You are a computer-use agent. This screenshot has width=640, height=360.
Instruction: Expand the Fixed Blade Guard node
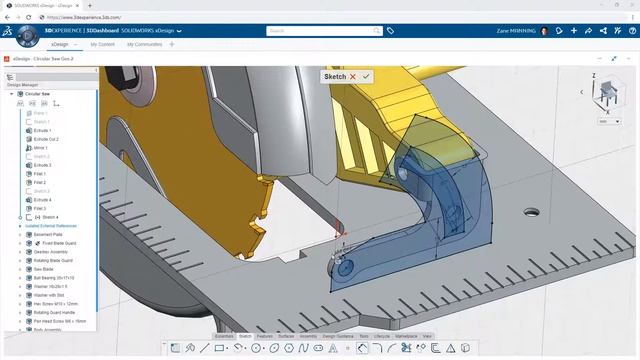pyautogui.click(x=20, y=243)
